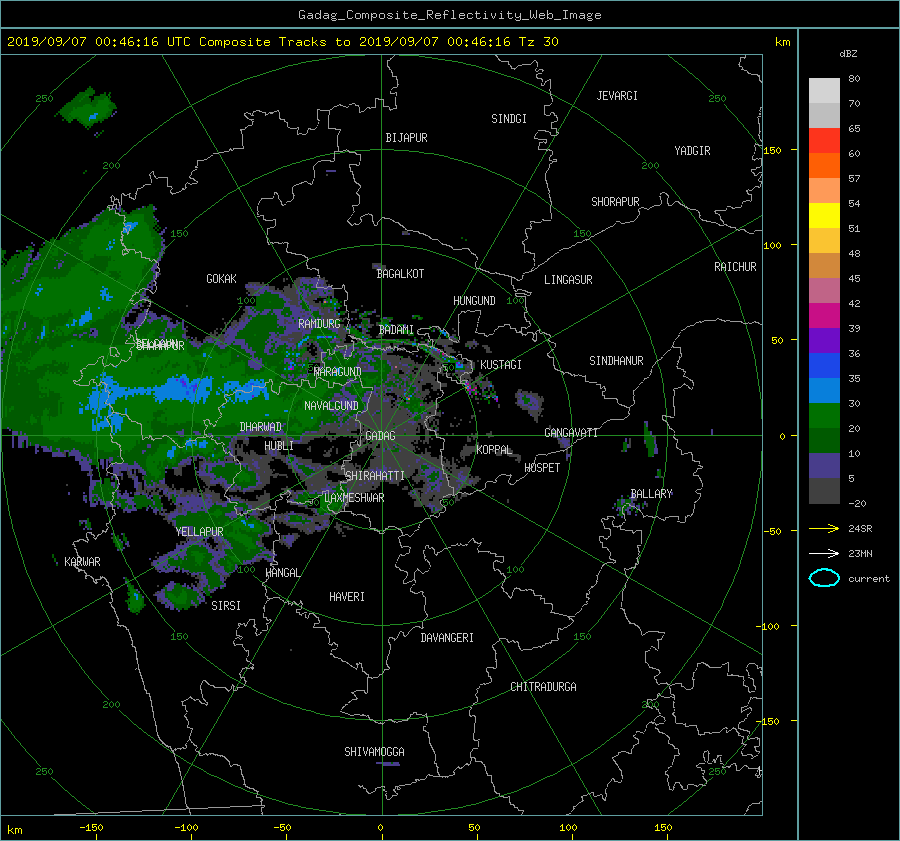Click the BALLARY city label
Image resolution: width=900 pixels, height=841 pixels.
(x=651, y=494)
